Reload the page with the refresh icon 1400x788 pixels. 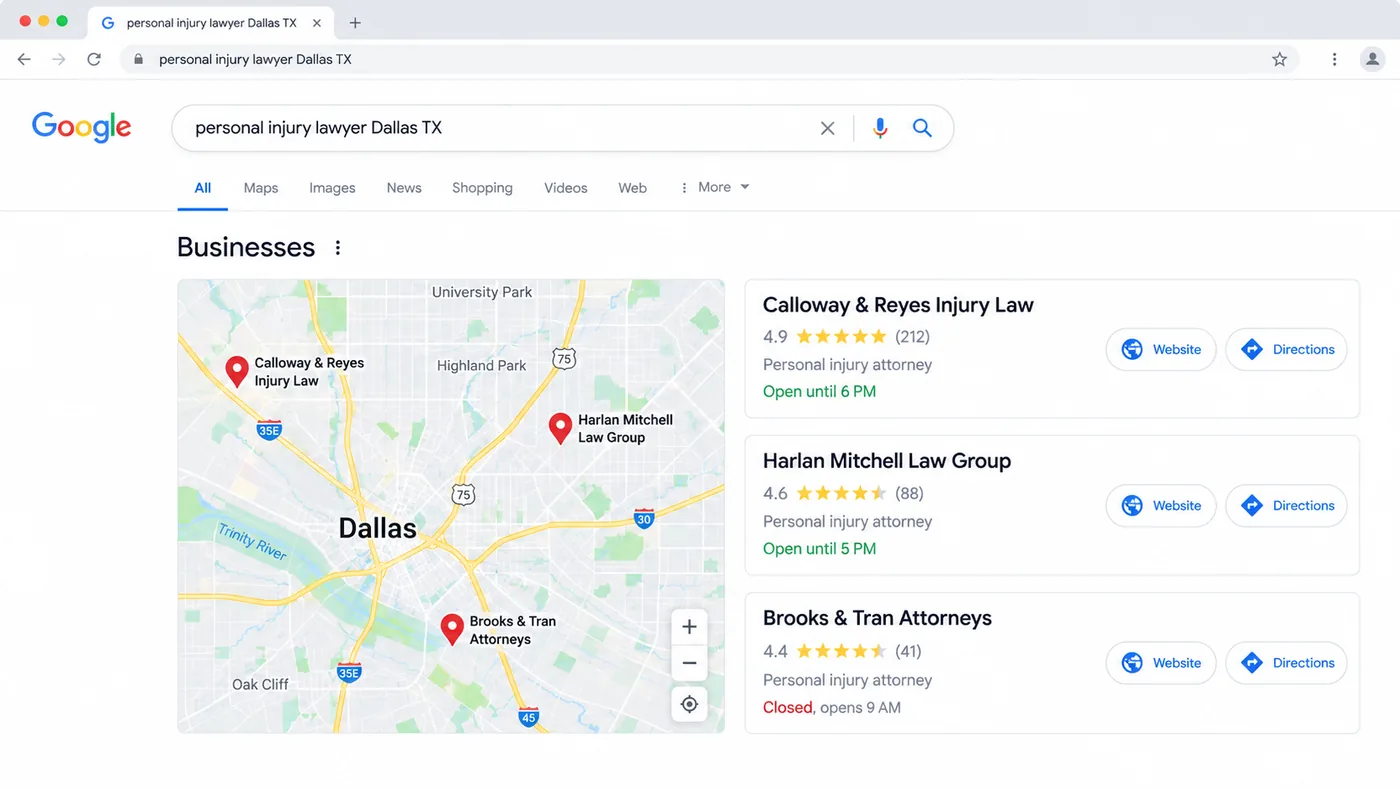[94, 59]
